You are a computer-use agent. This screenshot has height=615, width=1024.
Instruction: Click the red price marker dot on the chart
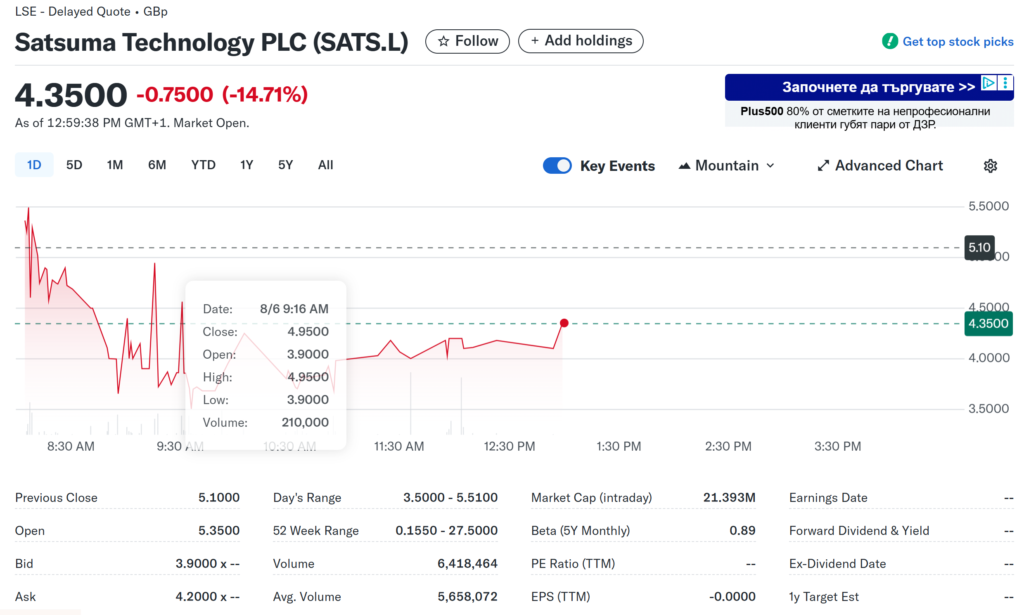click(x=564, y=323)
